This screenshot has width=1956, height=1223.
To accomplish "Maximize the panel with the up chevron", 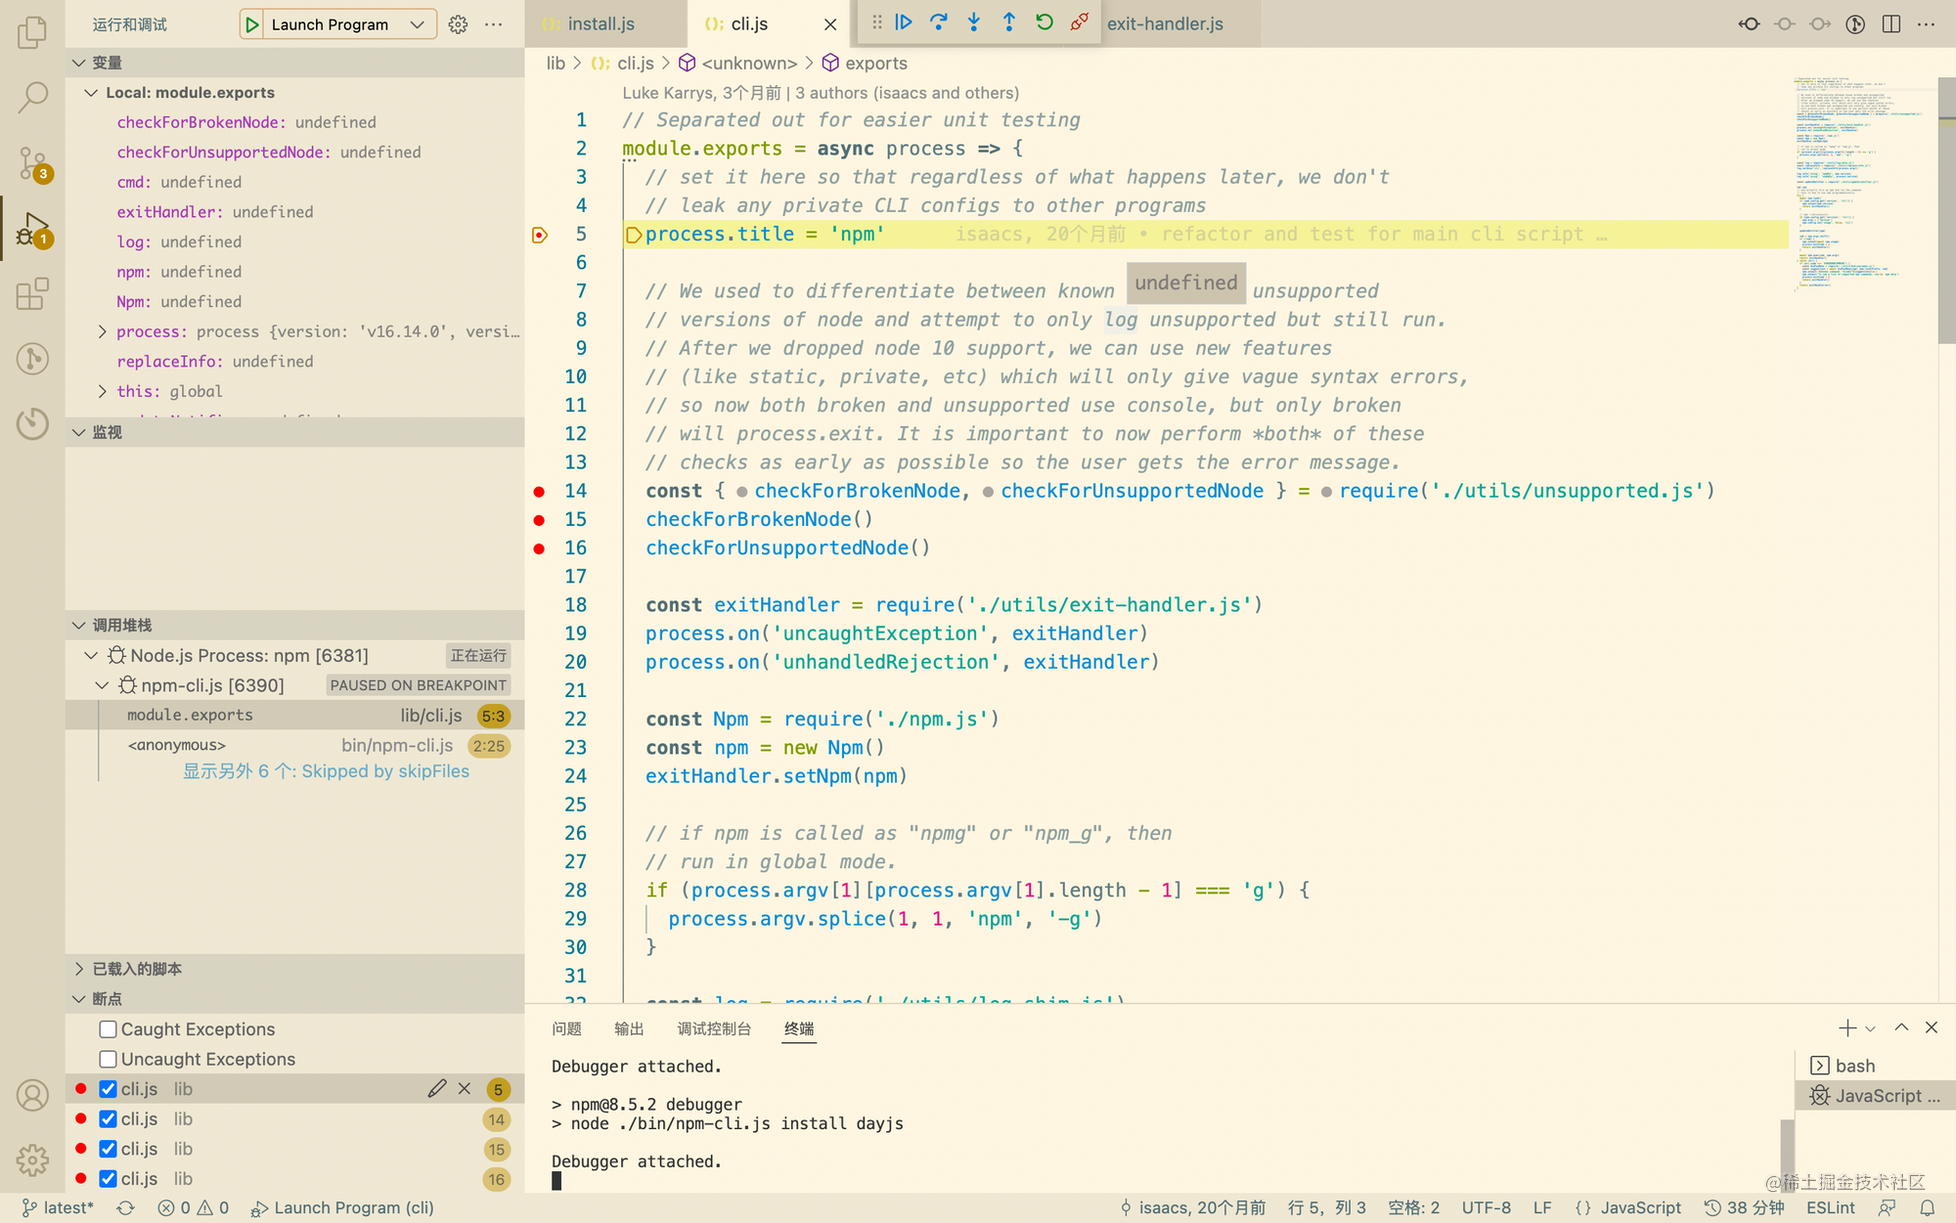I will pyautogui.click(x=1901, y=1028).
